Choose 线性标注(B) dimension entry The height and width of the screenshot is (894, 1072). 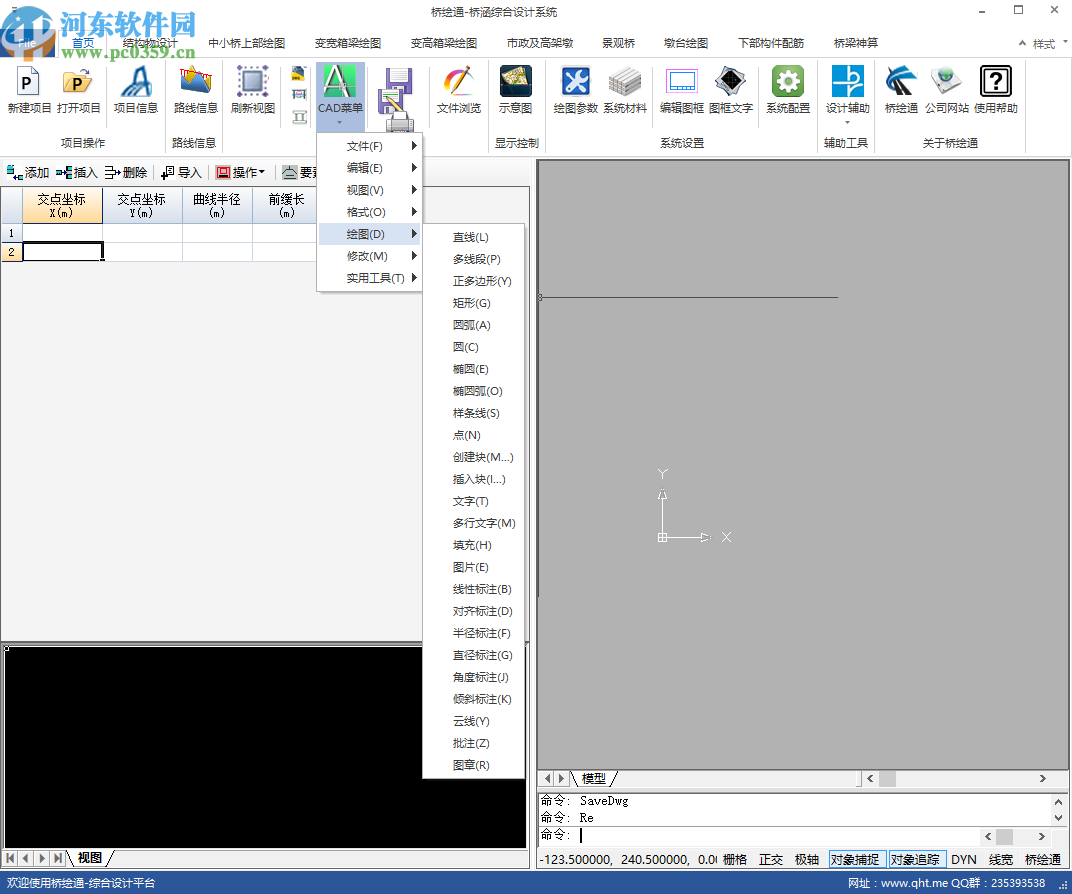tap(474, 589)
